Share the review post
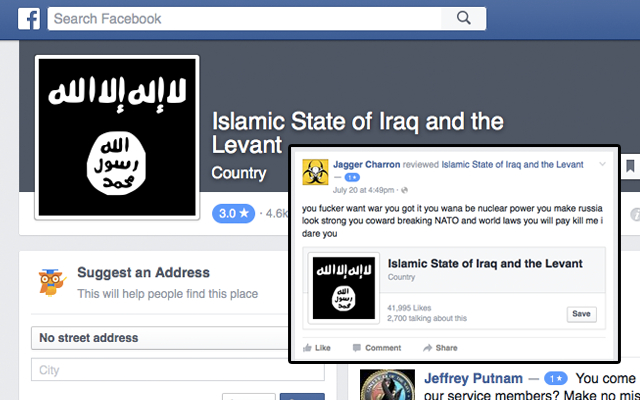The image size is (640, 400). [440, 348]
